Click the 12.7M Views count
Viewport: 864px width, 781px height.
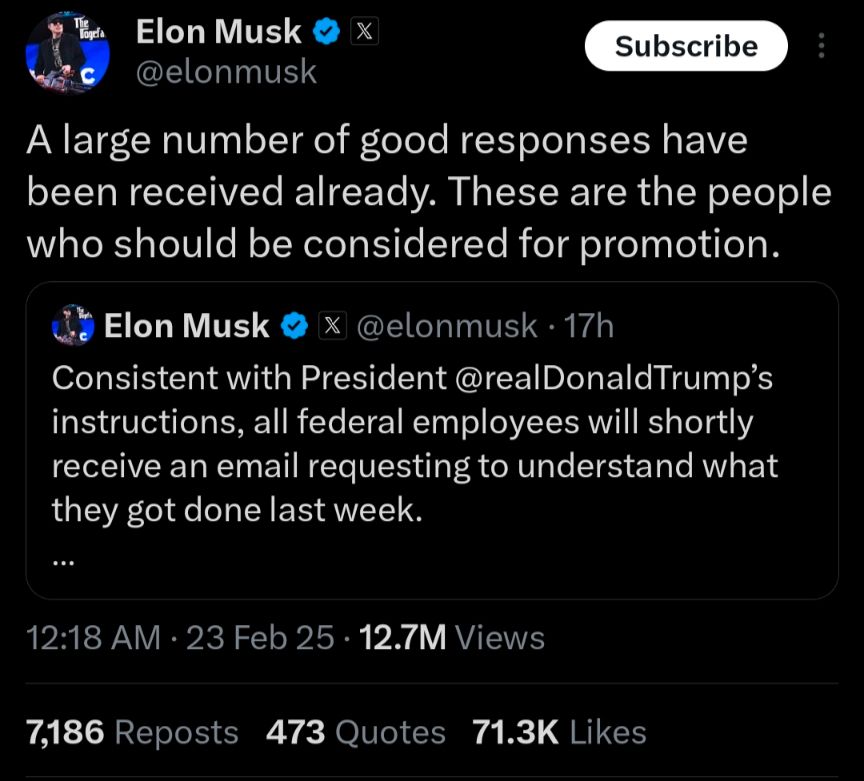pyautogui.click(x=452, y=638)
